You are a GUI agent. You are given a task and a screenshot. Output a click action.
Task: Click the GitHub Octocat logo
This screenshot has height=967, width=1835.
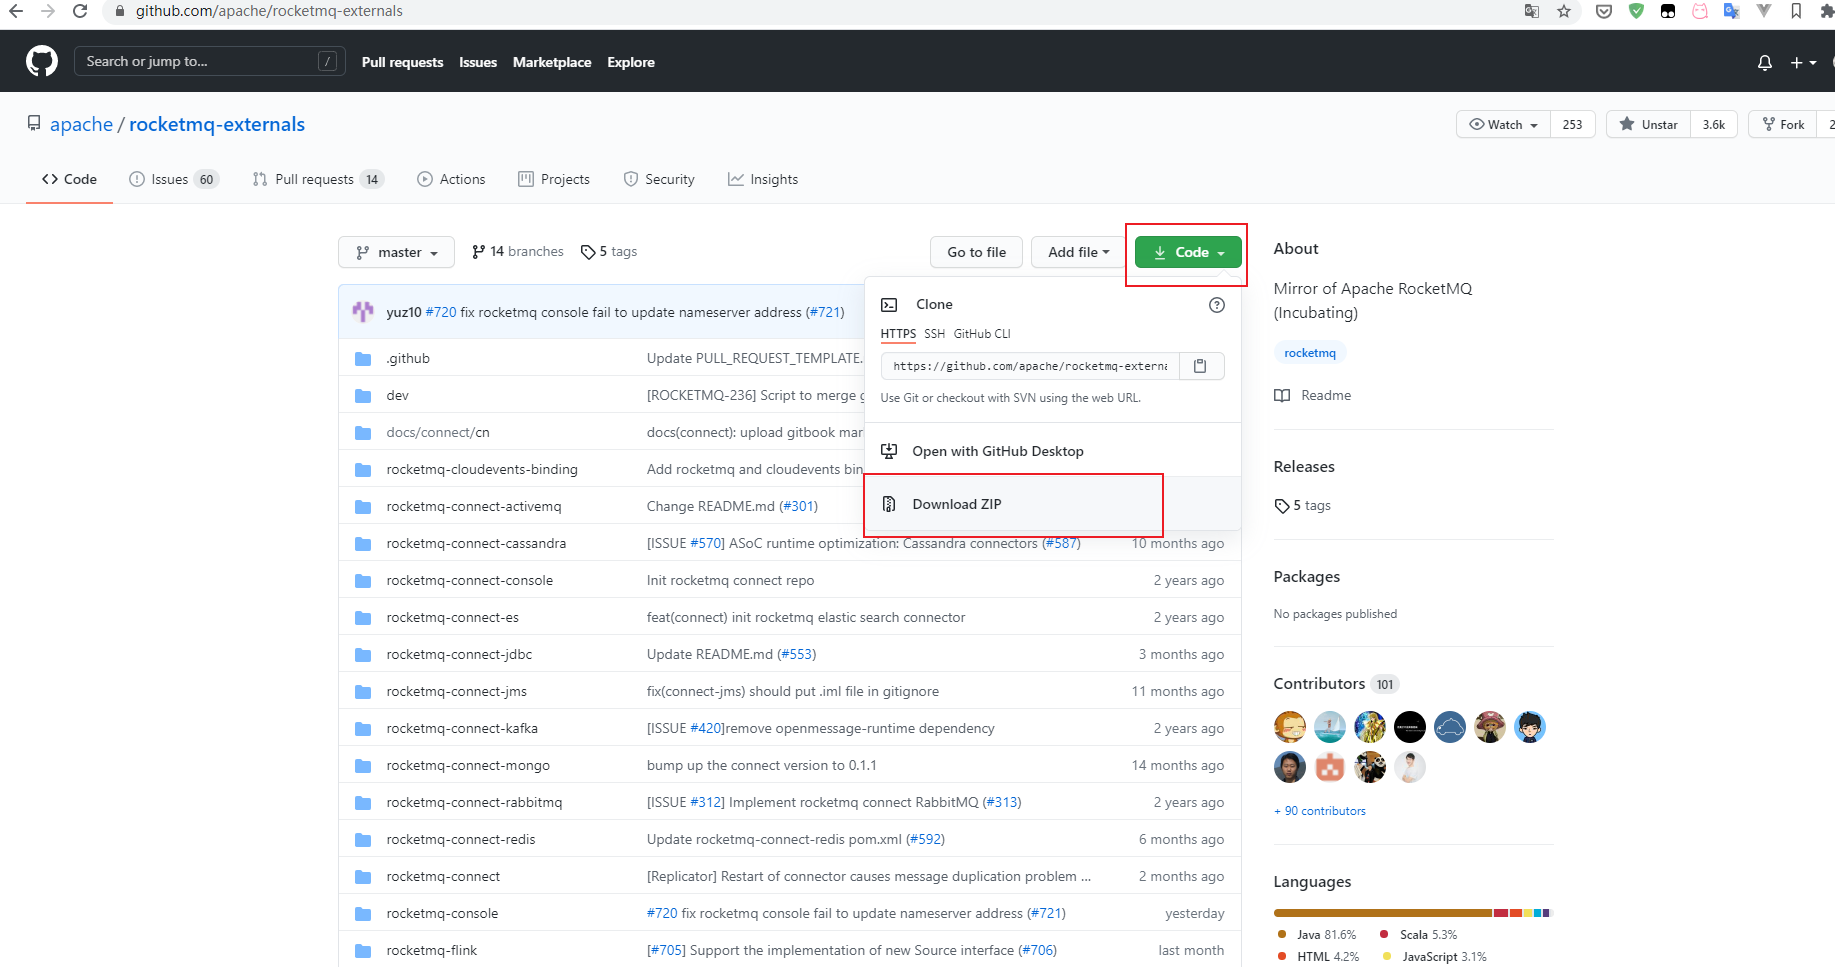[x=42, y=61]
